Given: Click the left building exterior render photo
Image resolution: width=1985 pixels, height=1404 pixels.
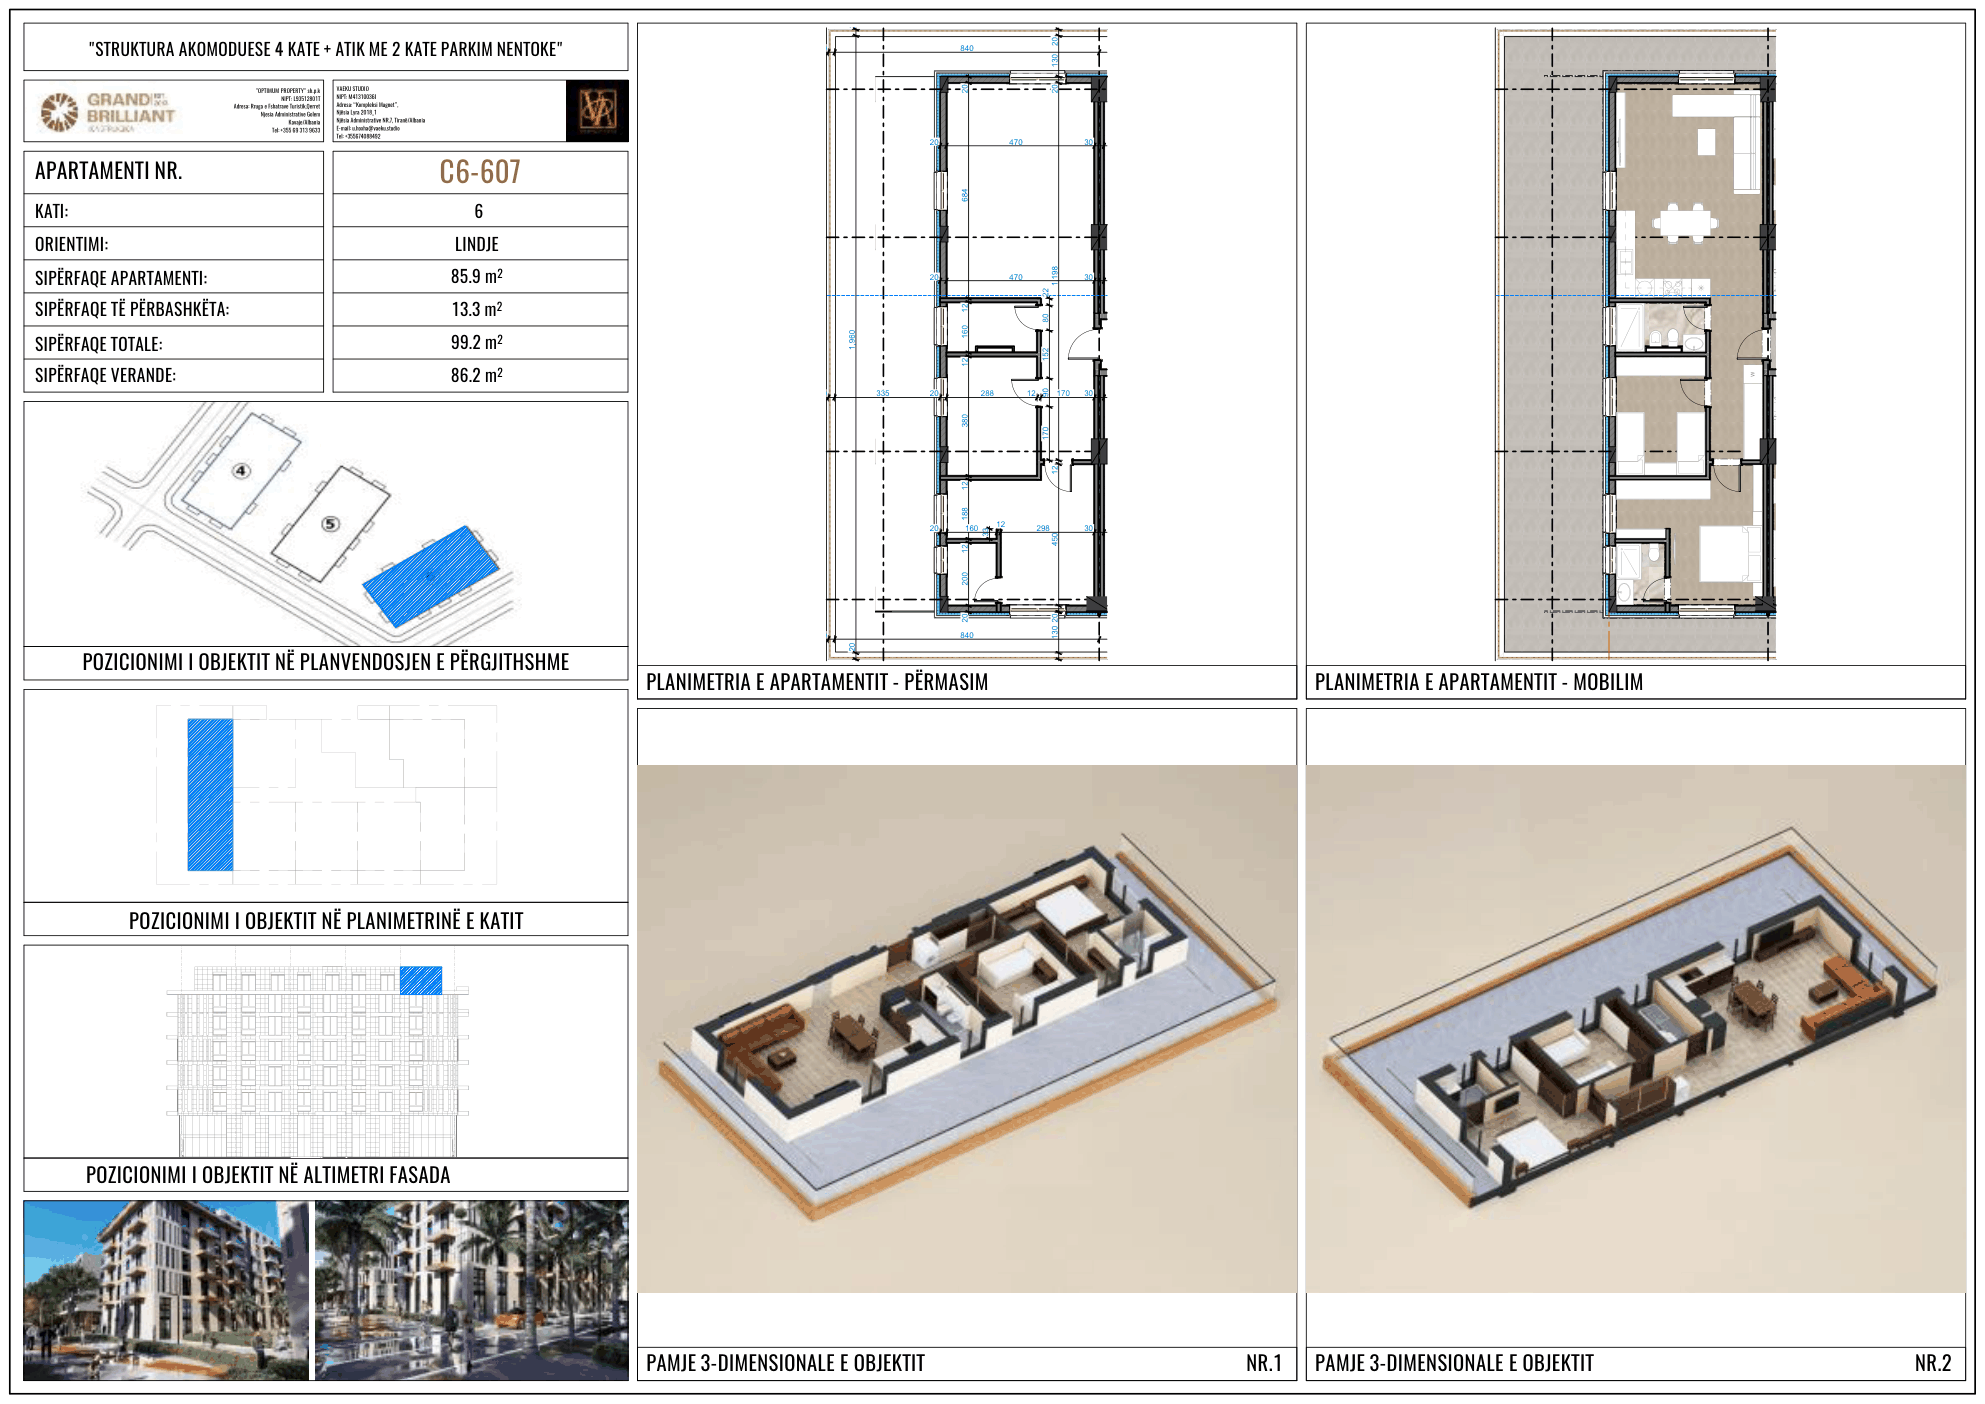Looking at the screenshot, I should 166,1290.
